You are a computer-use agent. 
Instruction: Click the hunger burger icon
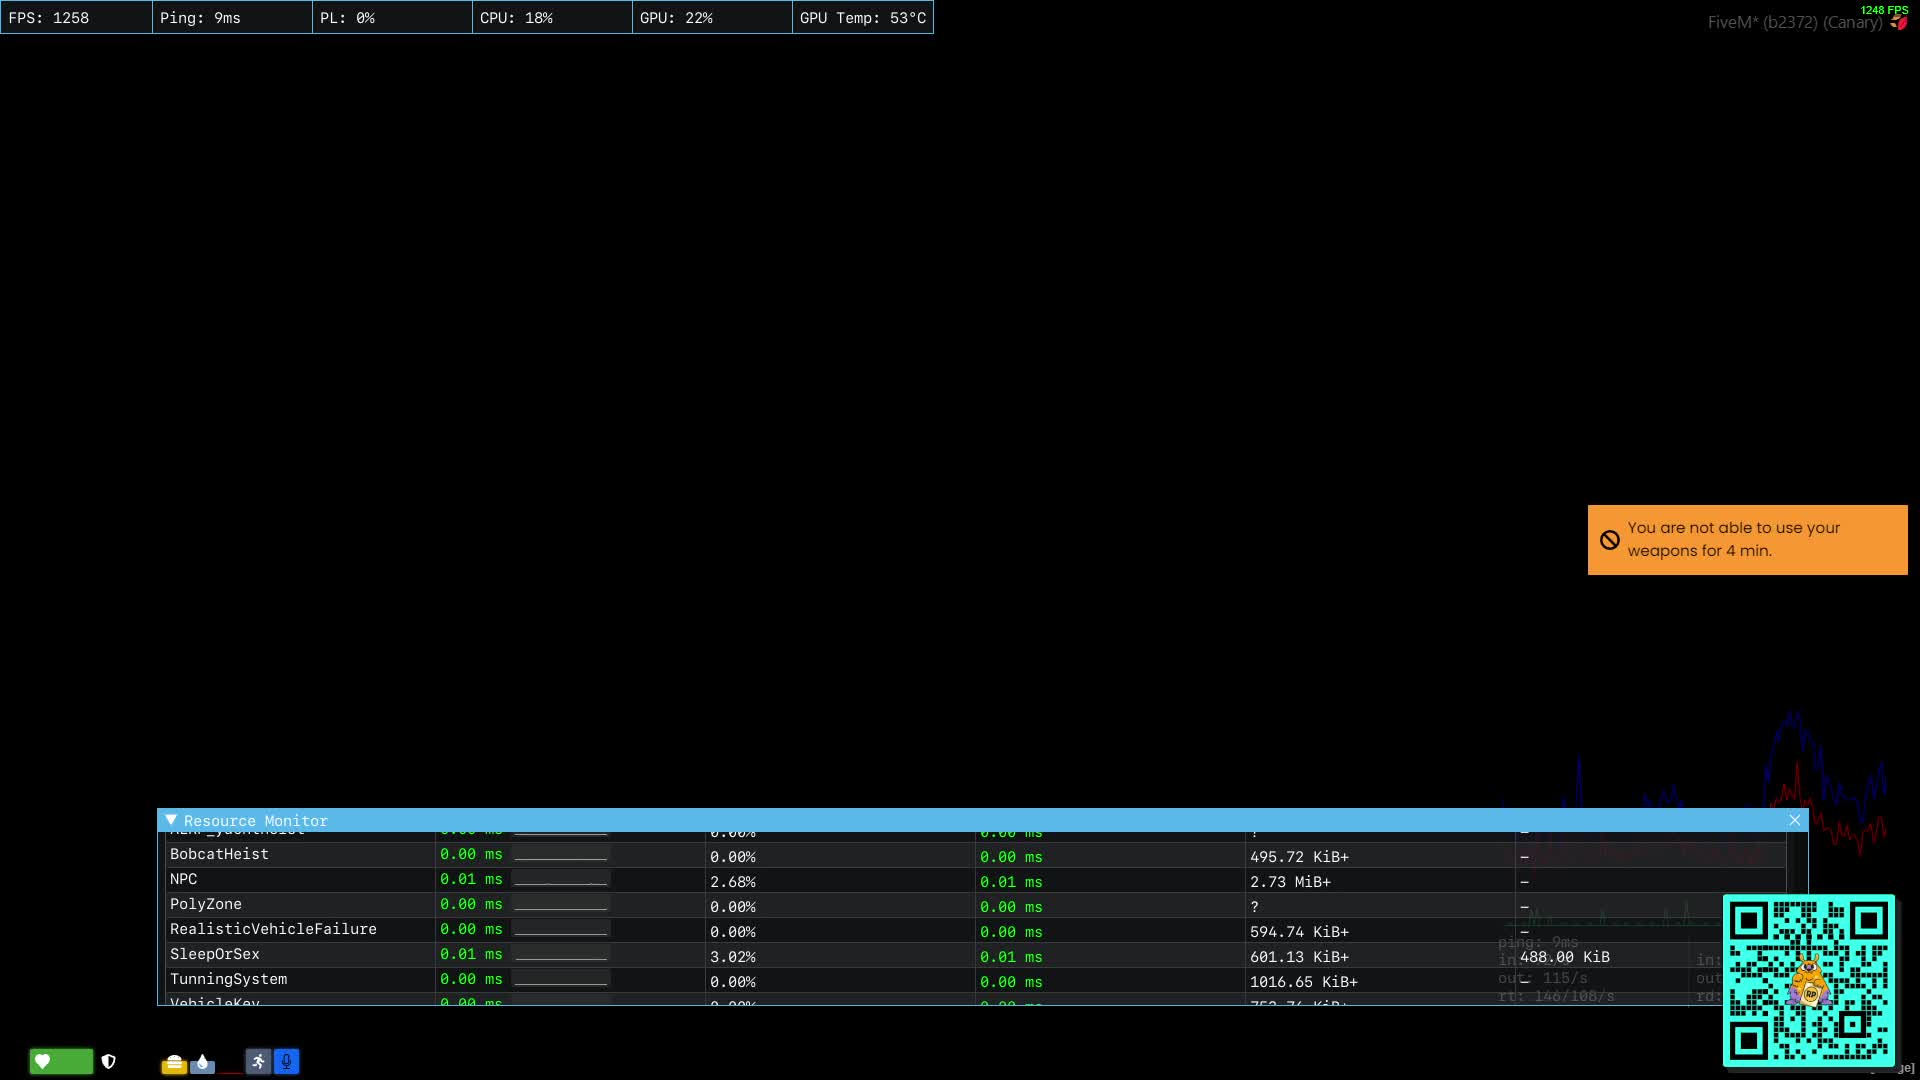coord(174,1064)
